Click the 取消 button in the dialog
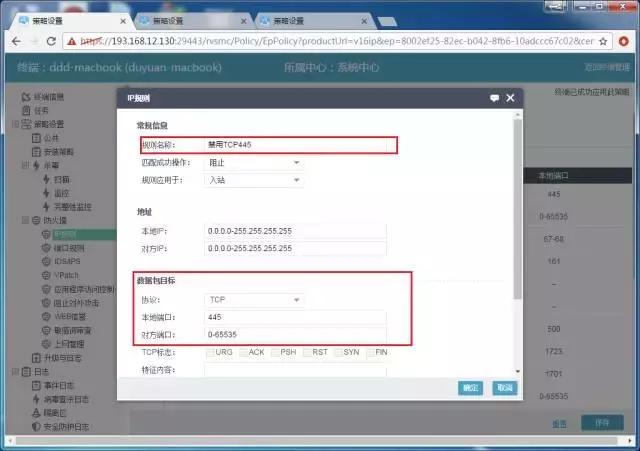The image size is (640, 451). click(x=503, y=387)
